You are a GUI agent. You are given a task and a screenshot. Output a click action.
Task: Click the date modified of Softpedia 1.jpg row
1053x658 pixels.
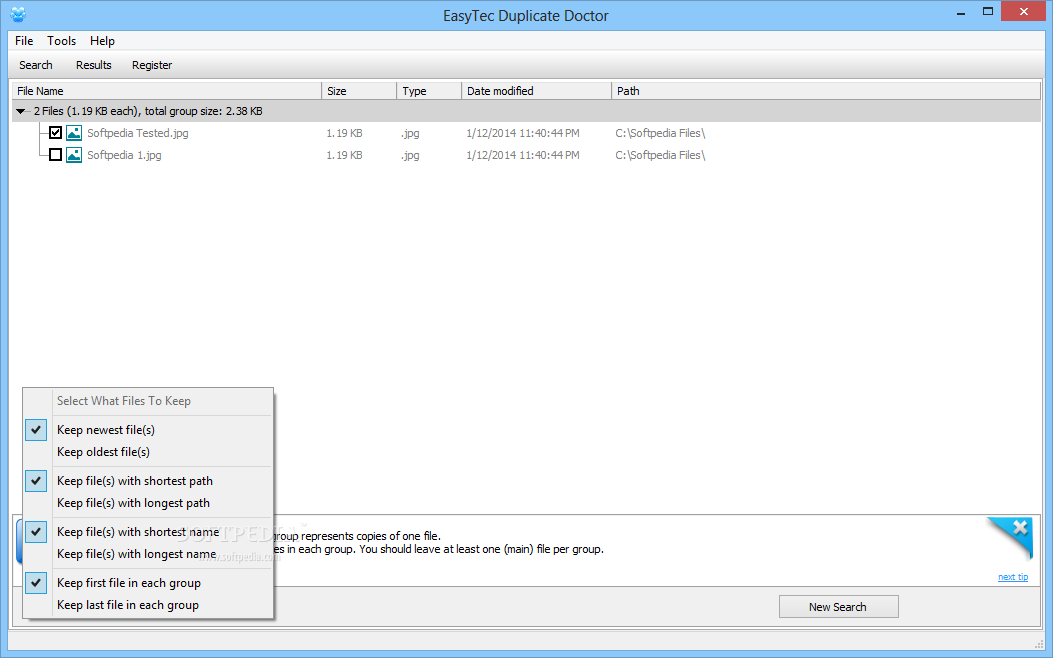[522, 155]
